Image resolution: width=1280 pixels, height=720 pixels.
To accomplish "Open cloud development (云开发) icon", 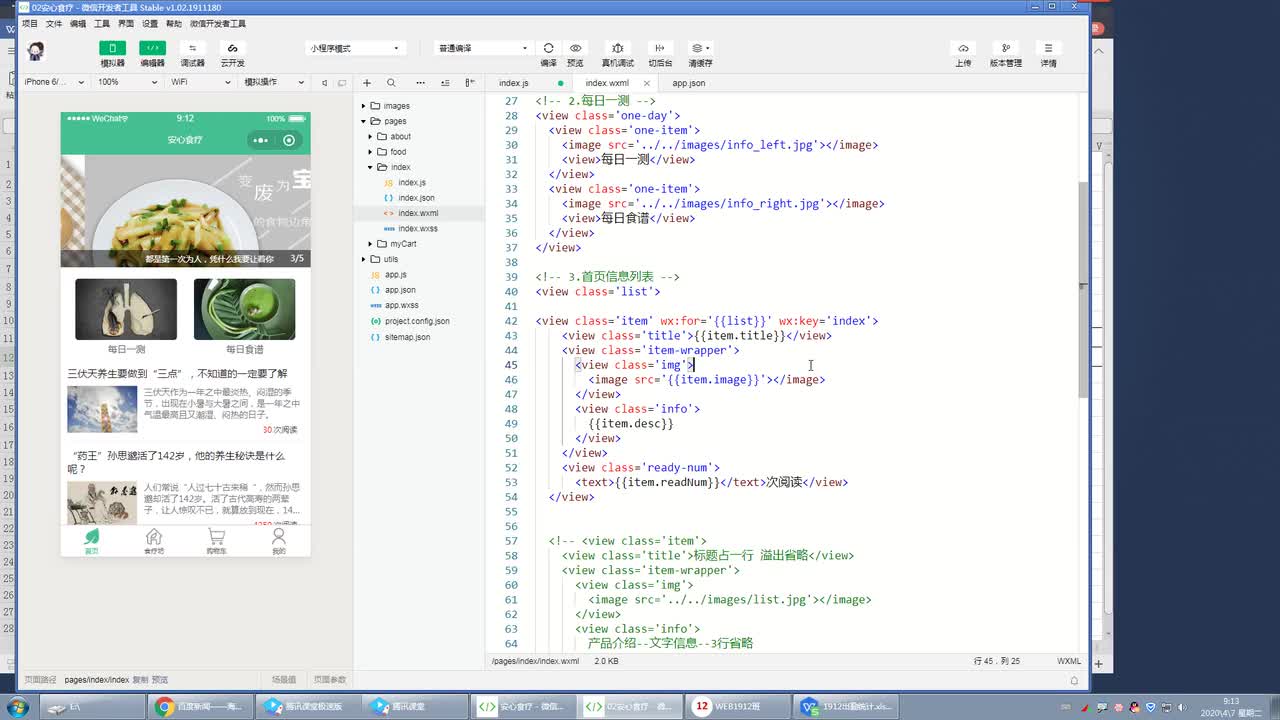I will tap(232, 48).
